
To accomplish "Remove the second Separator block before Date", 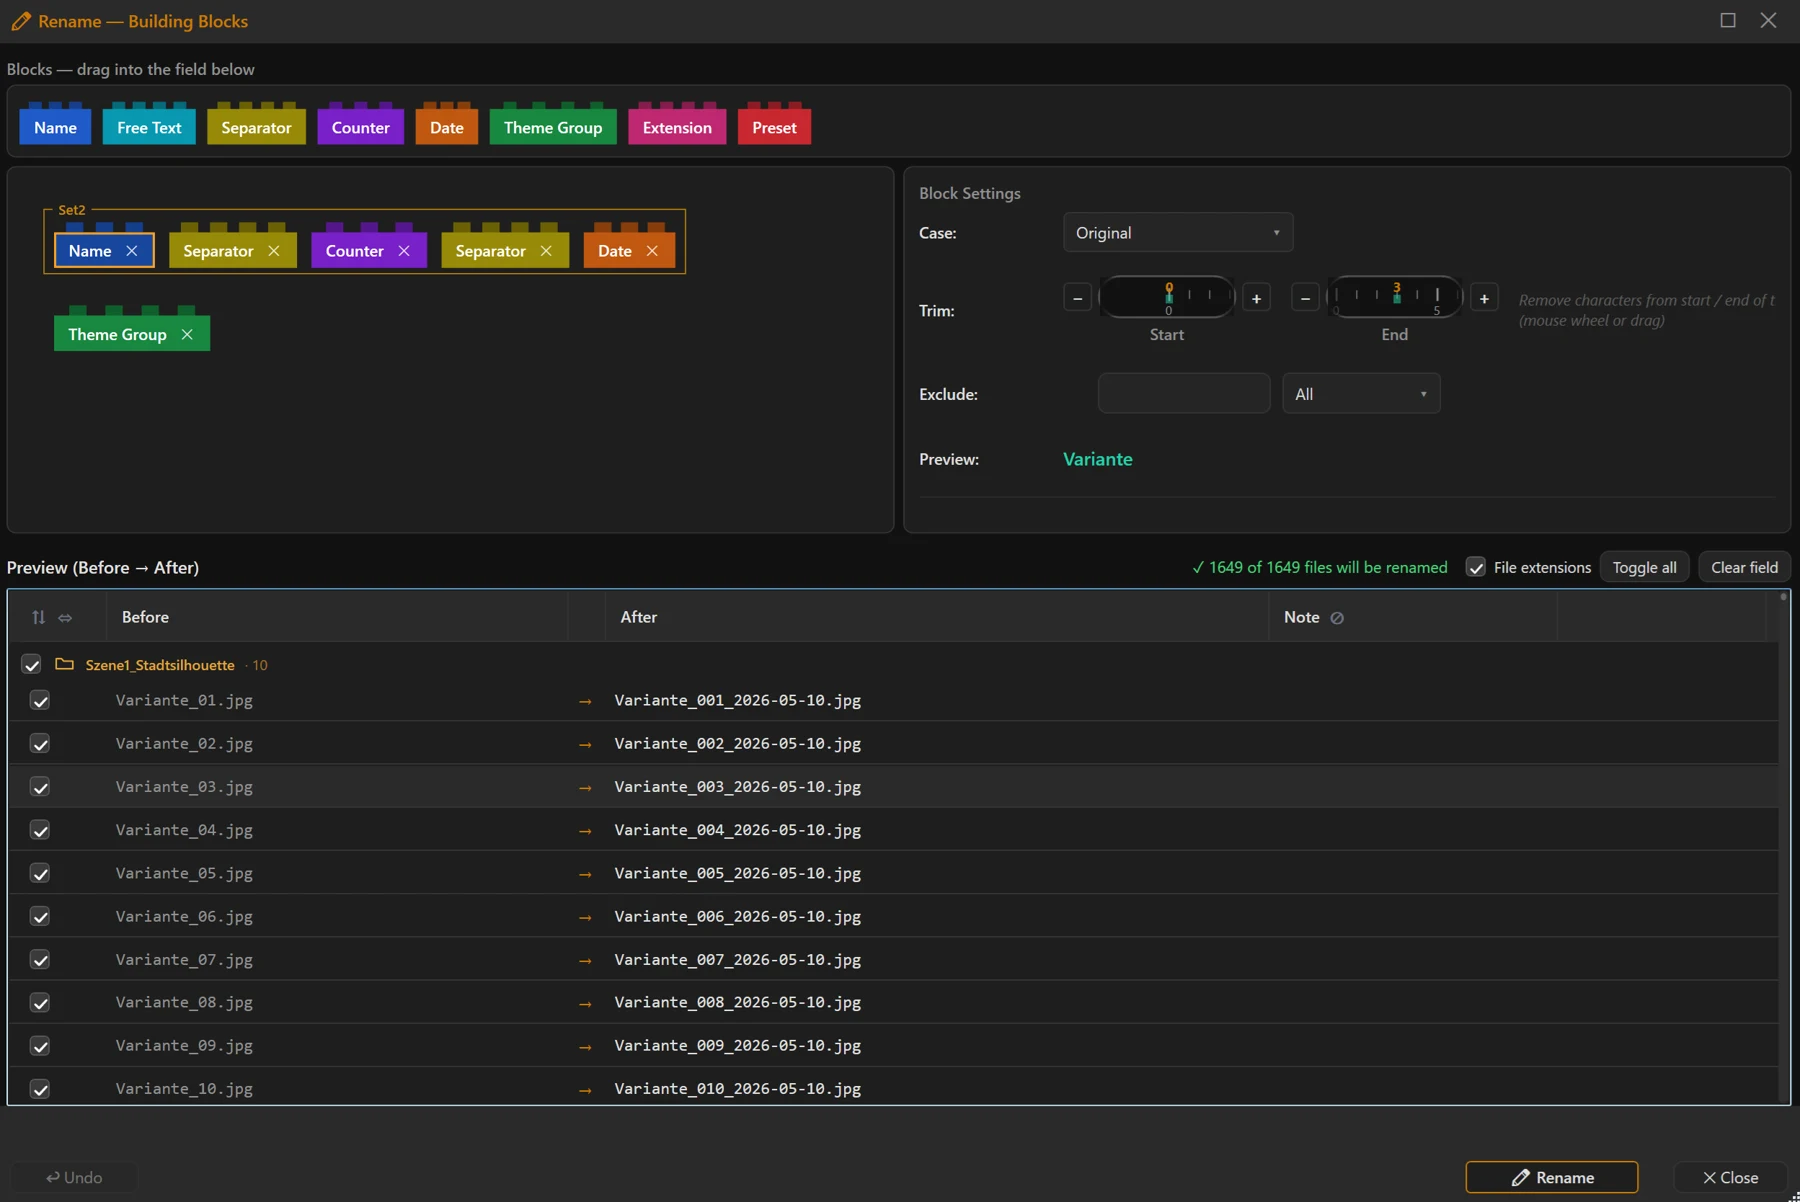I will (x=546, y=251).
